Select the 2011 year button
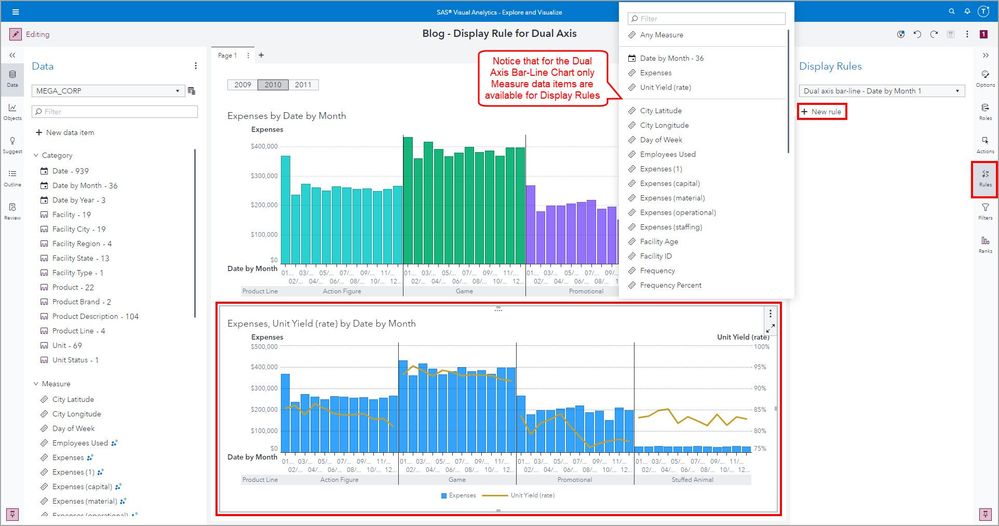This screenshot has width=999, height=526. point(303,85)
